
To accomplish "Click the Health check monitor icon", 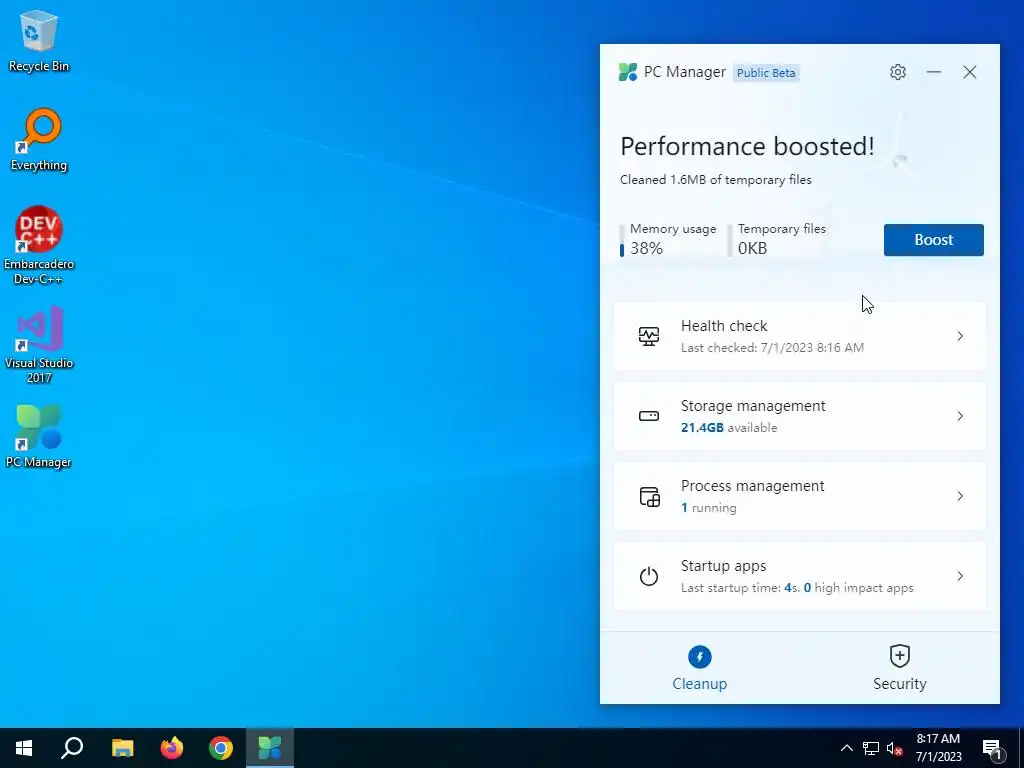I will (648, 336).
